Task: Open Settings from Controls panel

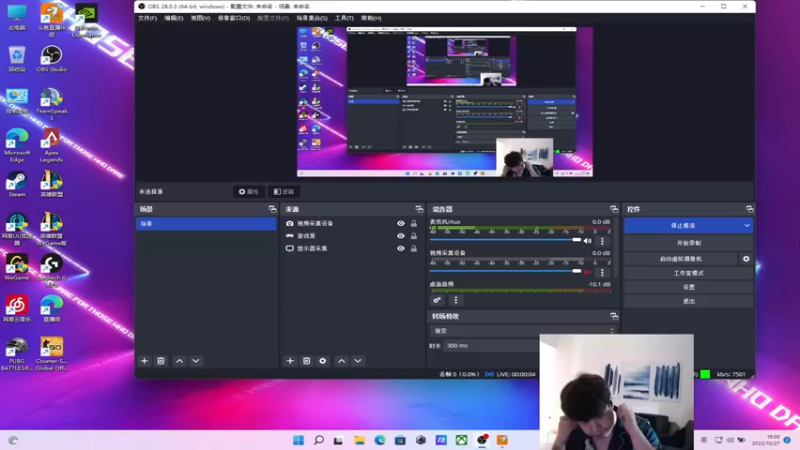Action: [688, 287]
